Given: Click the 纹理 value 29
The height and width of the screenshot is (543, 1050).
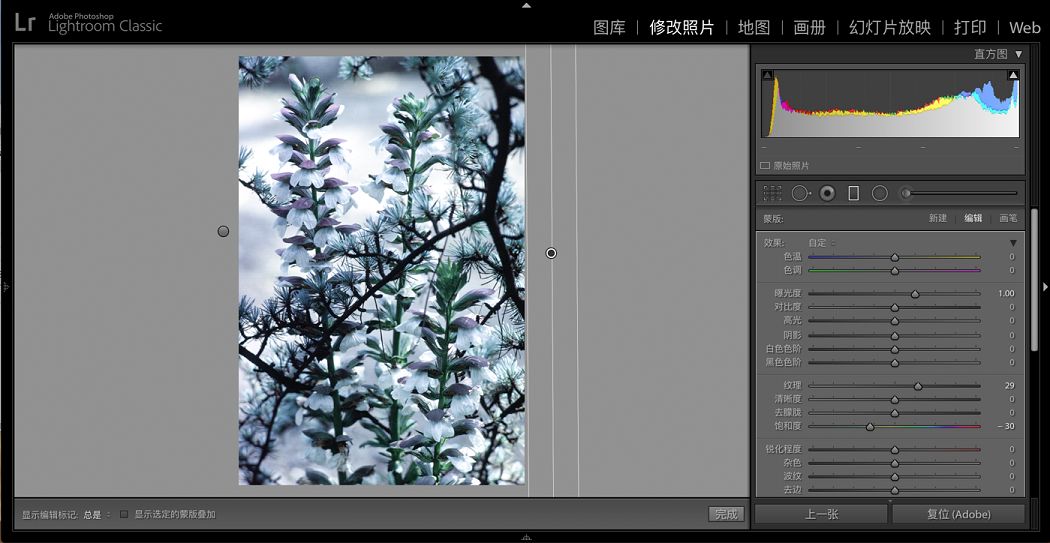Looking at the screenshot, I should 1009,386.
